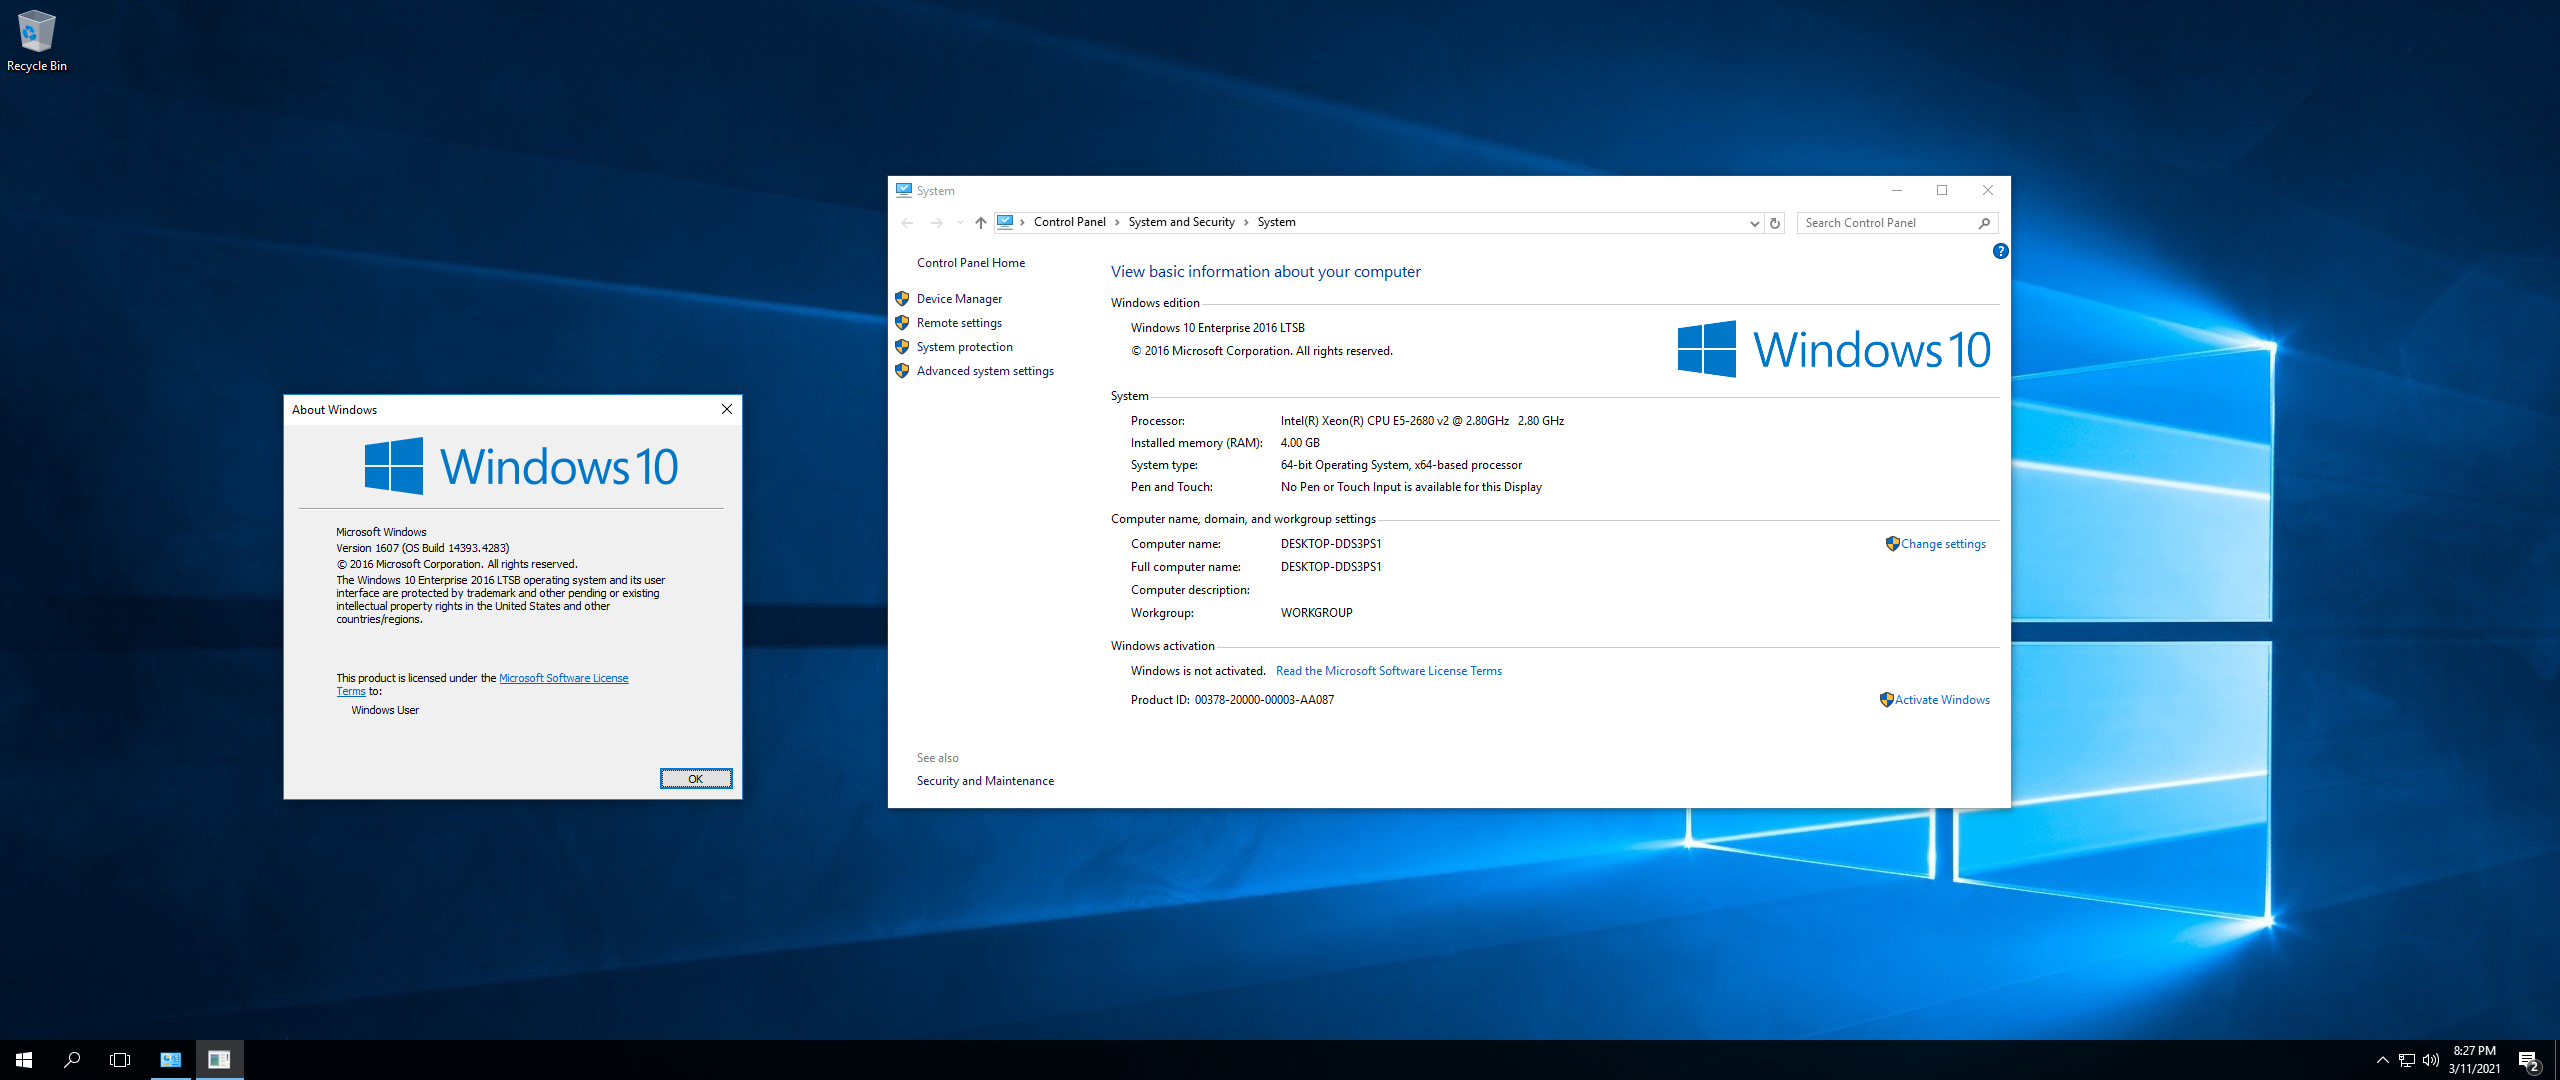Image resolution: width=2560 pixels, height=1080 pixels.
Task: Open Security and Maintenance link
Action: (x=985, y=781)
